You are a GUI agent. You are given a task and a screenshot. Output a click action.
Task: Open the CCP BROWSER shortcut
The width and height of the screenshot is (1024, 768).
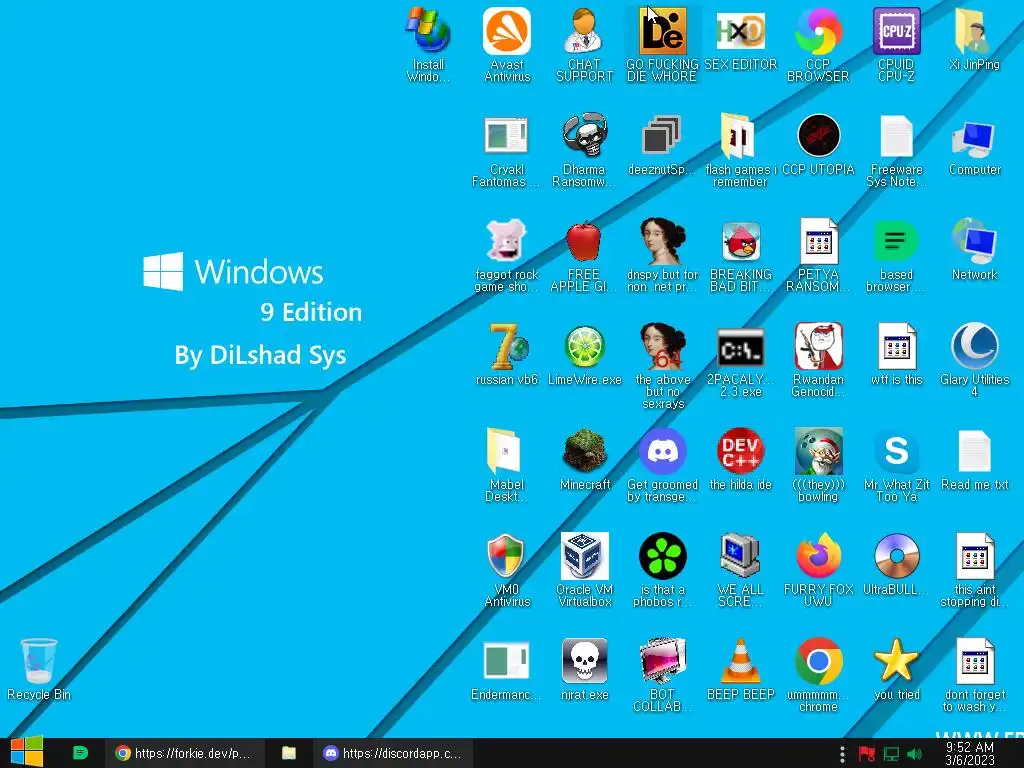click(x=818, y=44)
